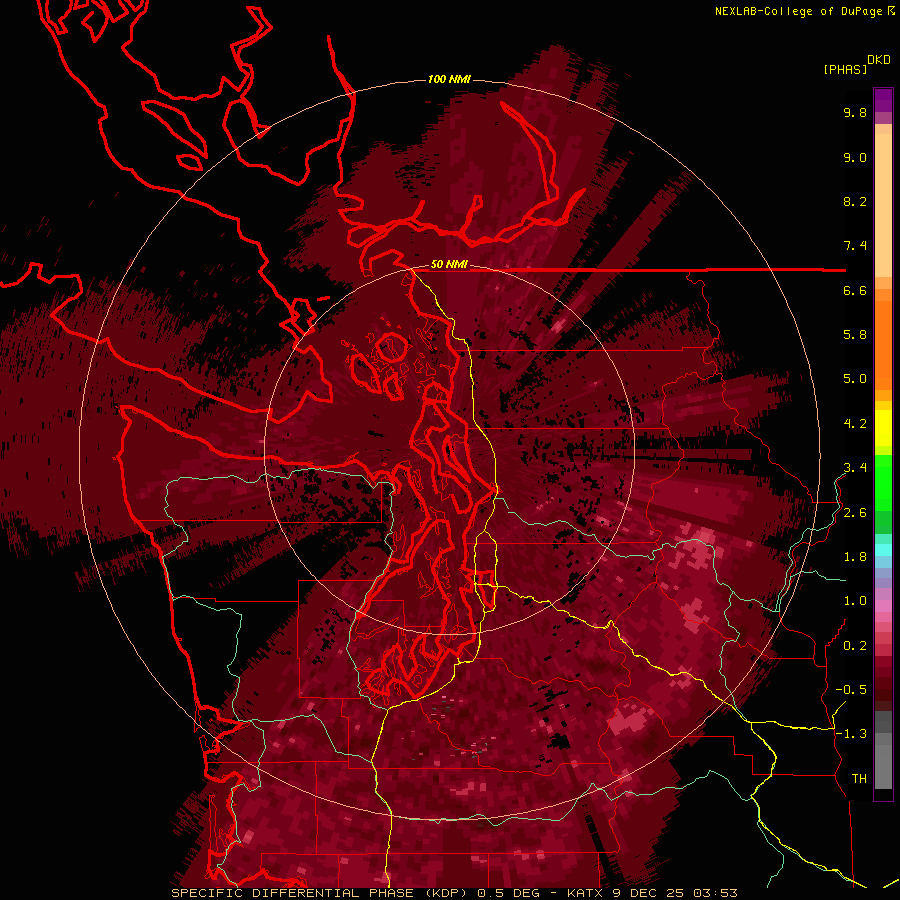
Task: Click the cyan segment of color bar
Action: (x=883, y=549)
